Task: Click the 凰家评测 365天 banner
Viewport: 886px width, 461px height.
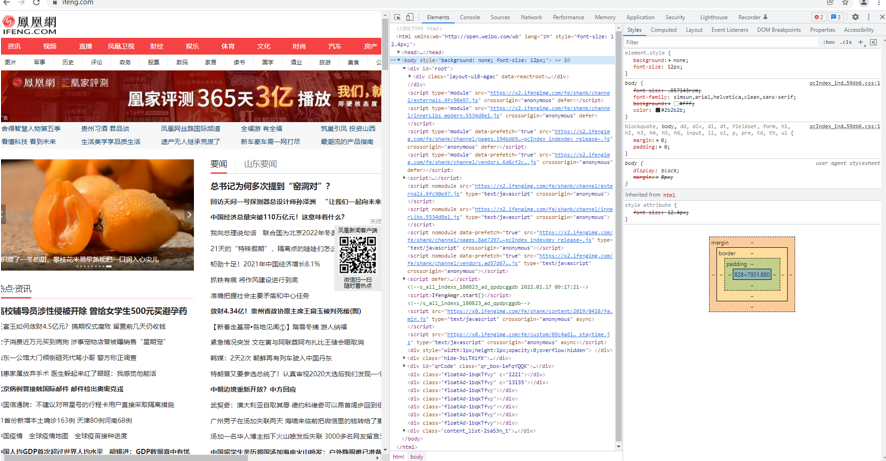Action: [x=190, y=97]
